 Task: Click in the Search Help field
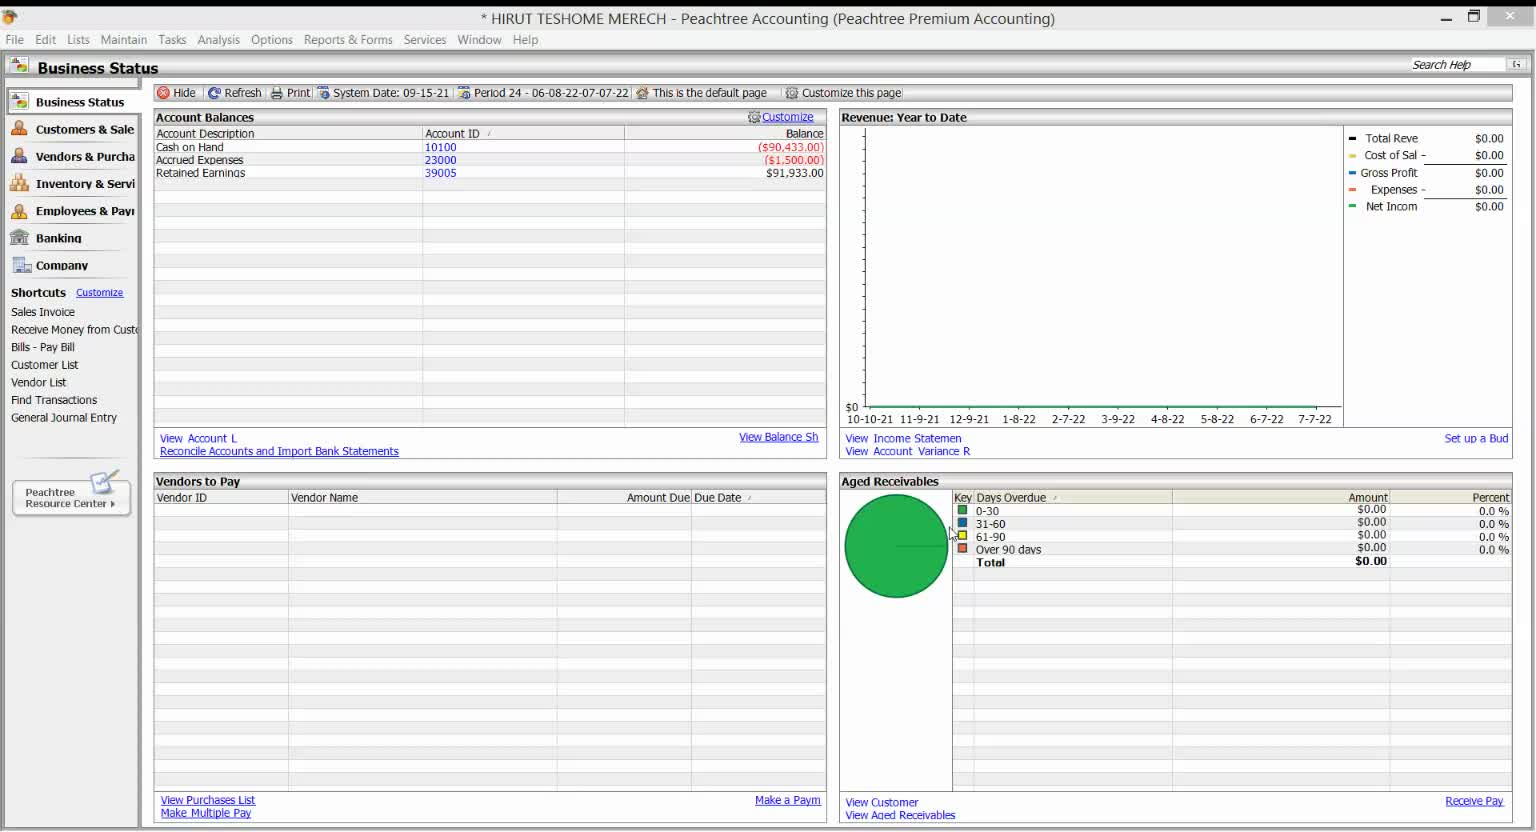pos(1456,64)
